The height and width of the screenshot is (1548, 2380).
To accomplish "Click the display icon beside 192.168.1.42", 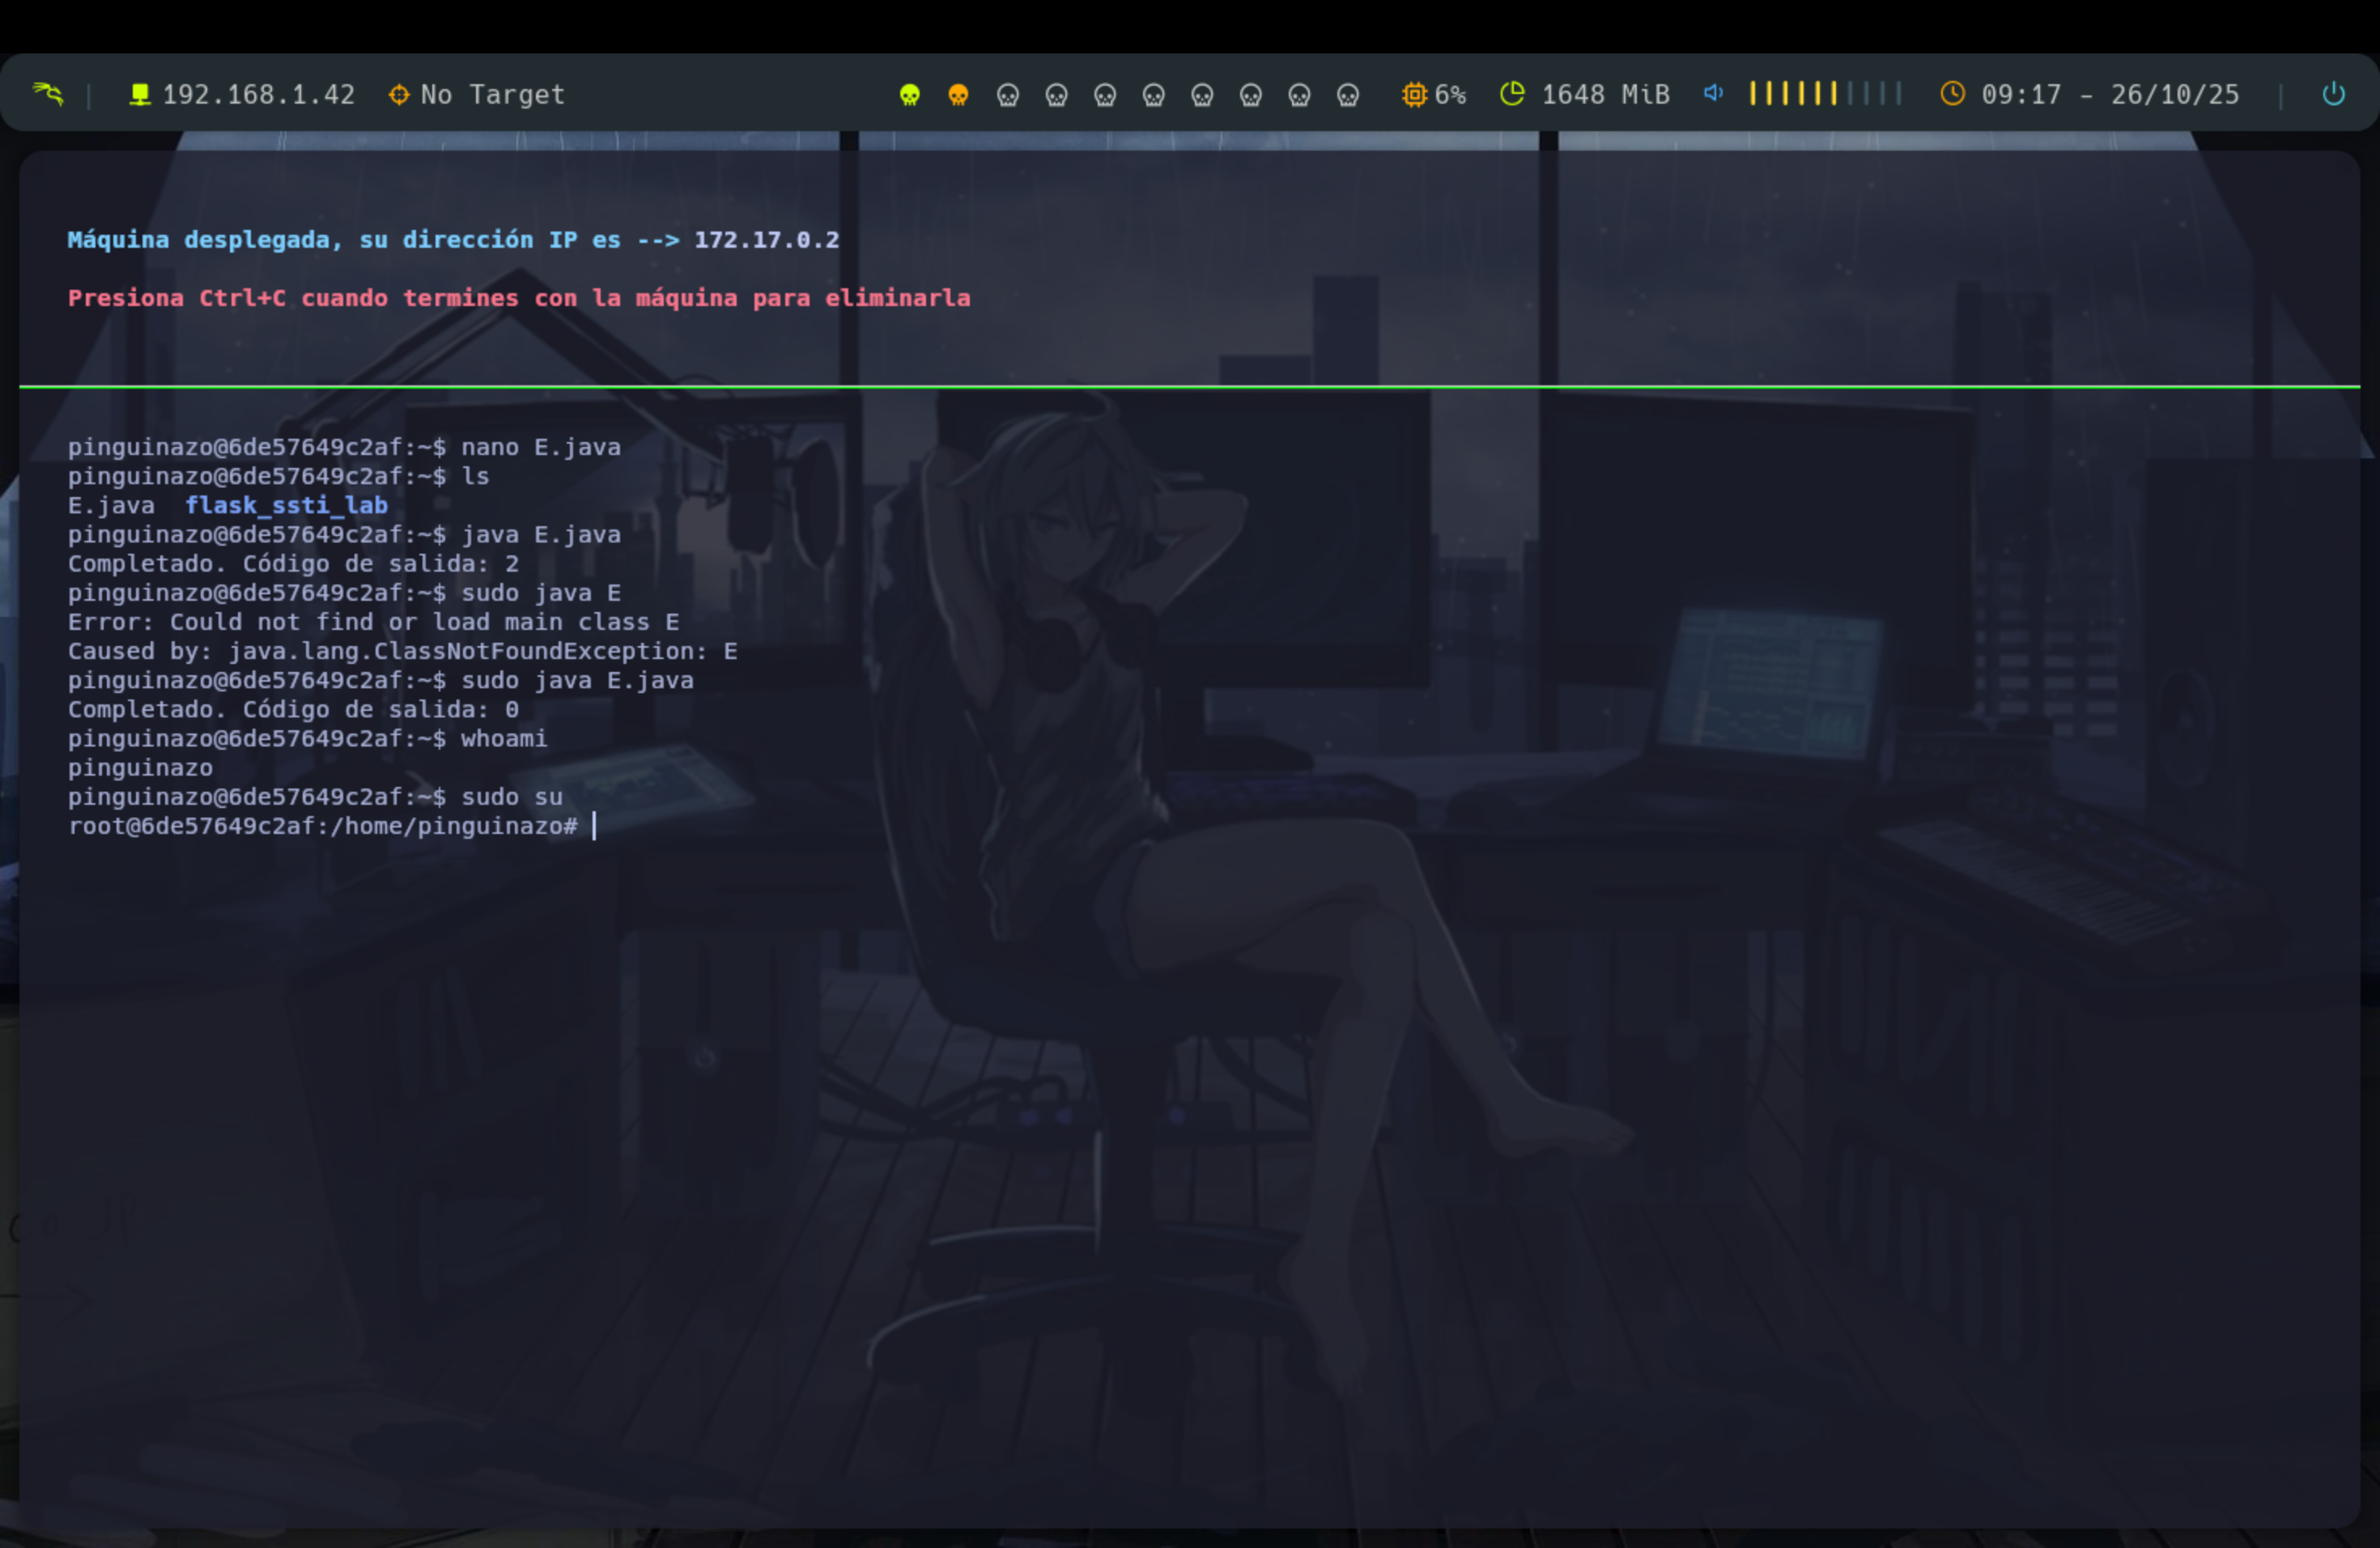I will tap(139, 94).
